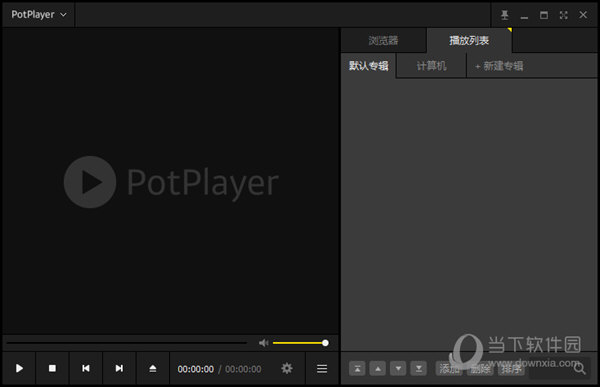Screen dimensions: 600x387
Task: Open the PotPlayer main menu dropdown
Action: pos(39,15)
